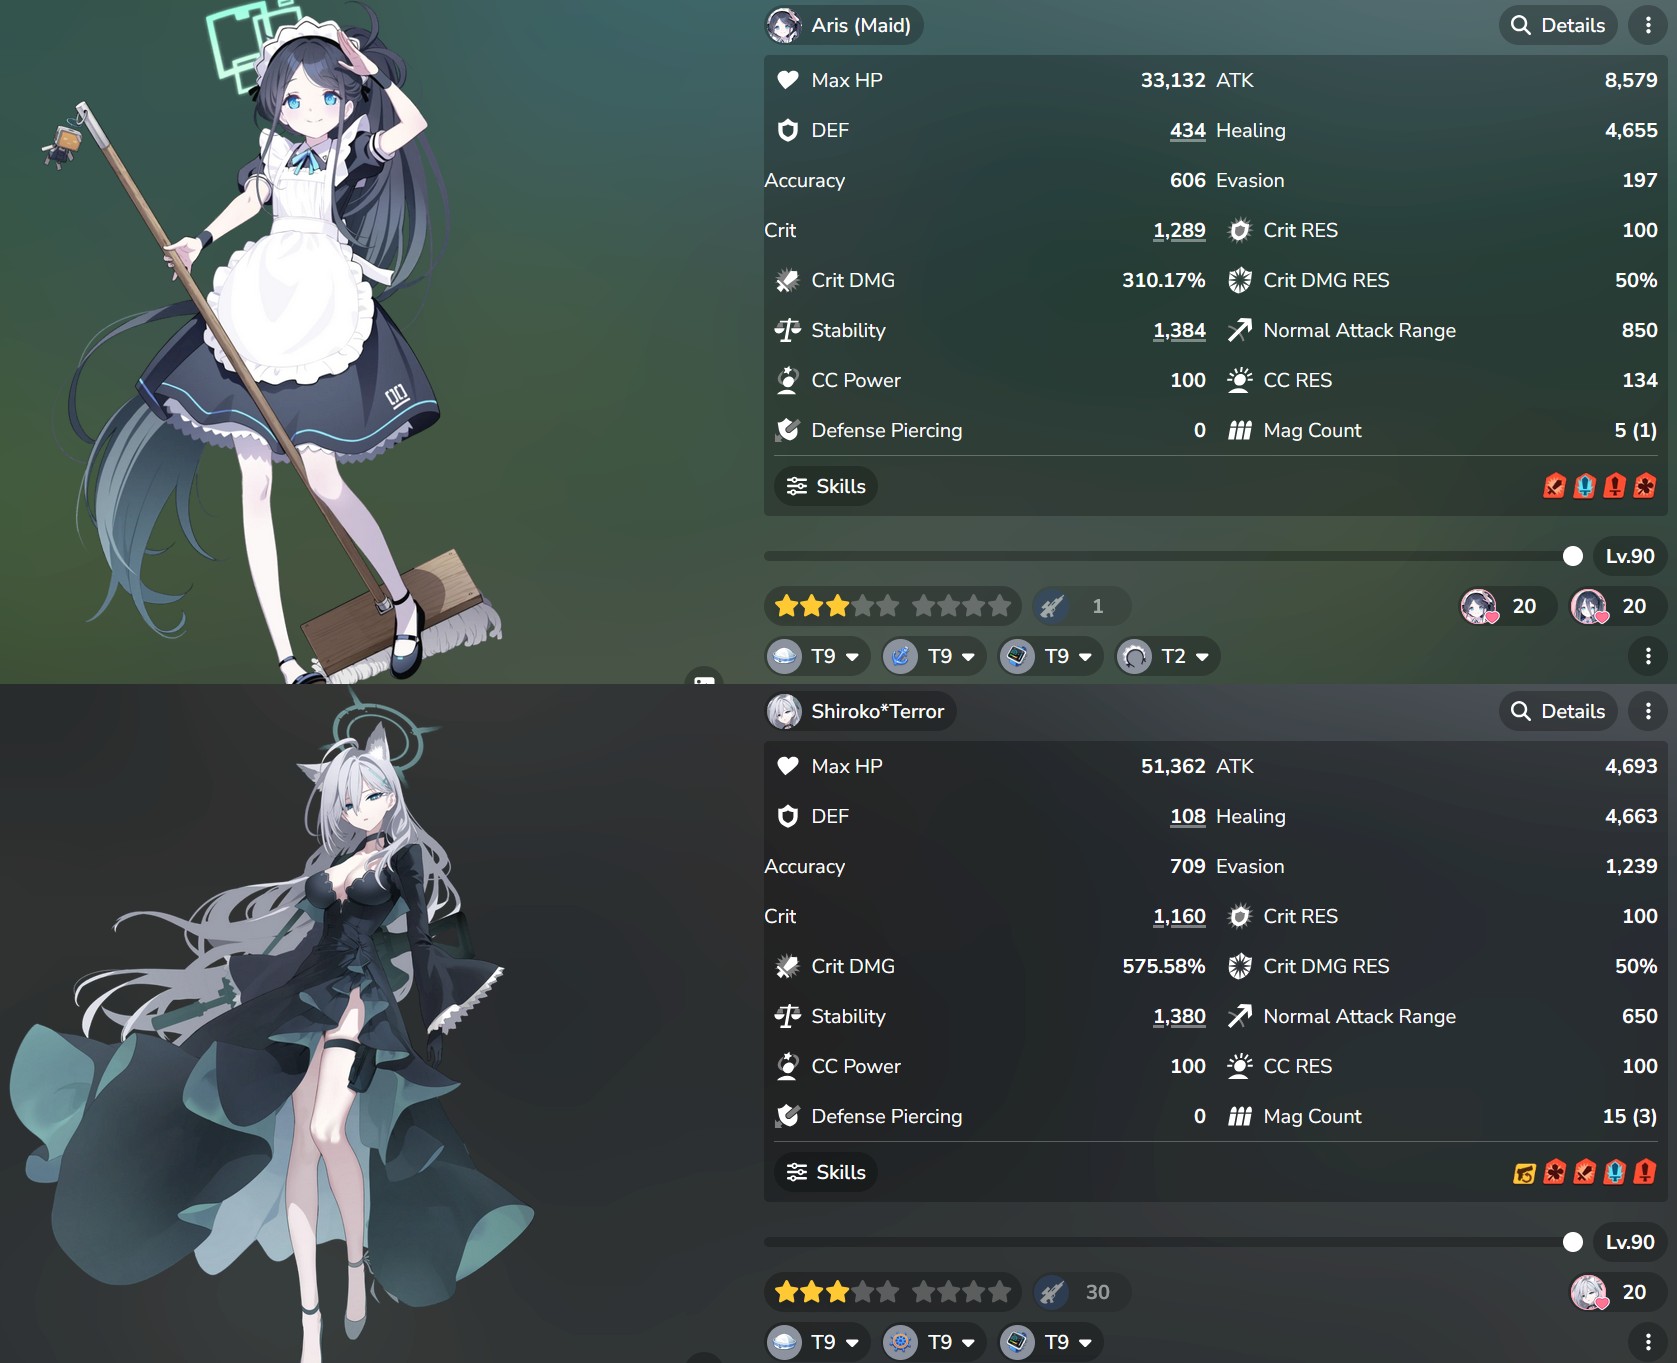The height and width of the screenshot is (1363, 1677).
Task: Click Shiroko*Terror Max HP heart icon
Action: click(788, 766)
